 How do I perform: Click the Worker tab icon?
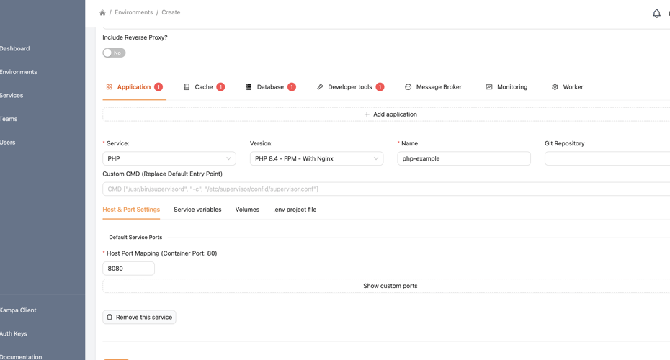[x=555, y=87]
